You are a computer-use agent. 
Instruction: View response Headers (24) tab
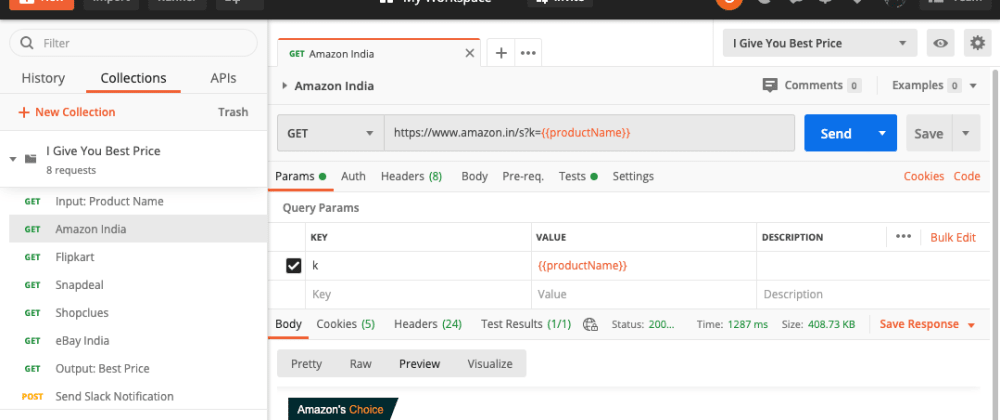(428, 324)
